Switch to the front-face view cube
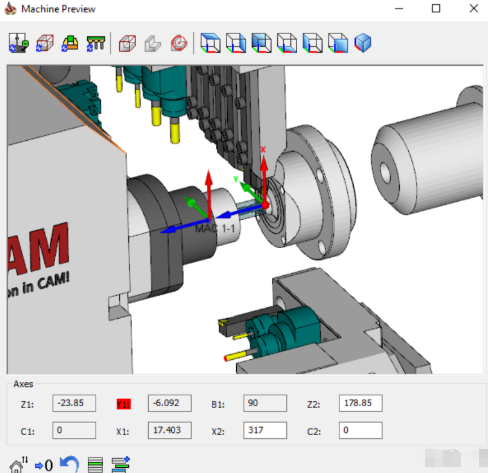488x473 pixels. click(x=338, y=43)
